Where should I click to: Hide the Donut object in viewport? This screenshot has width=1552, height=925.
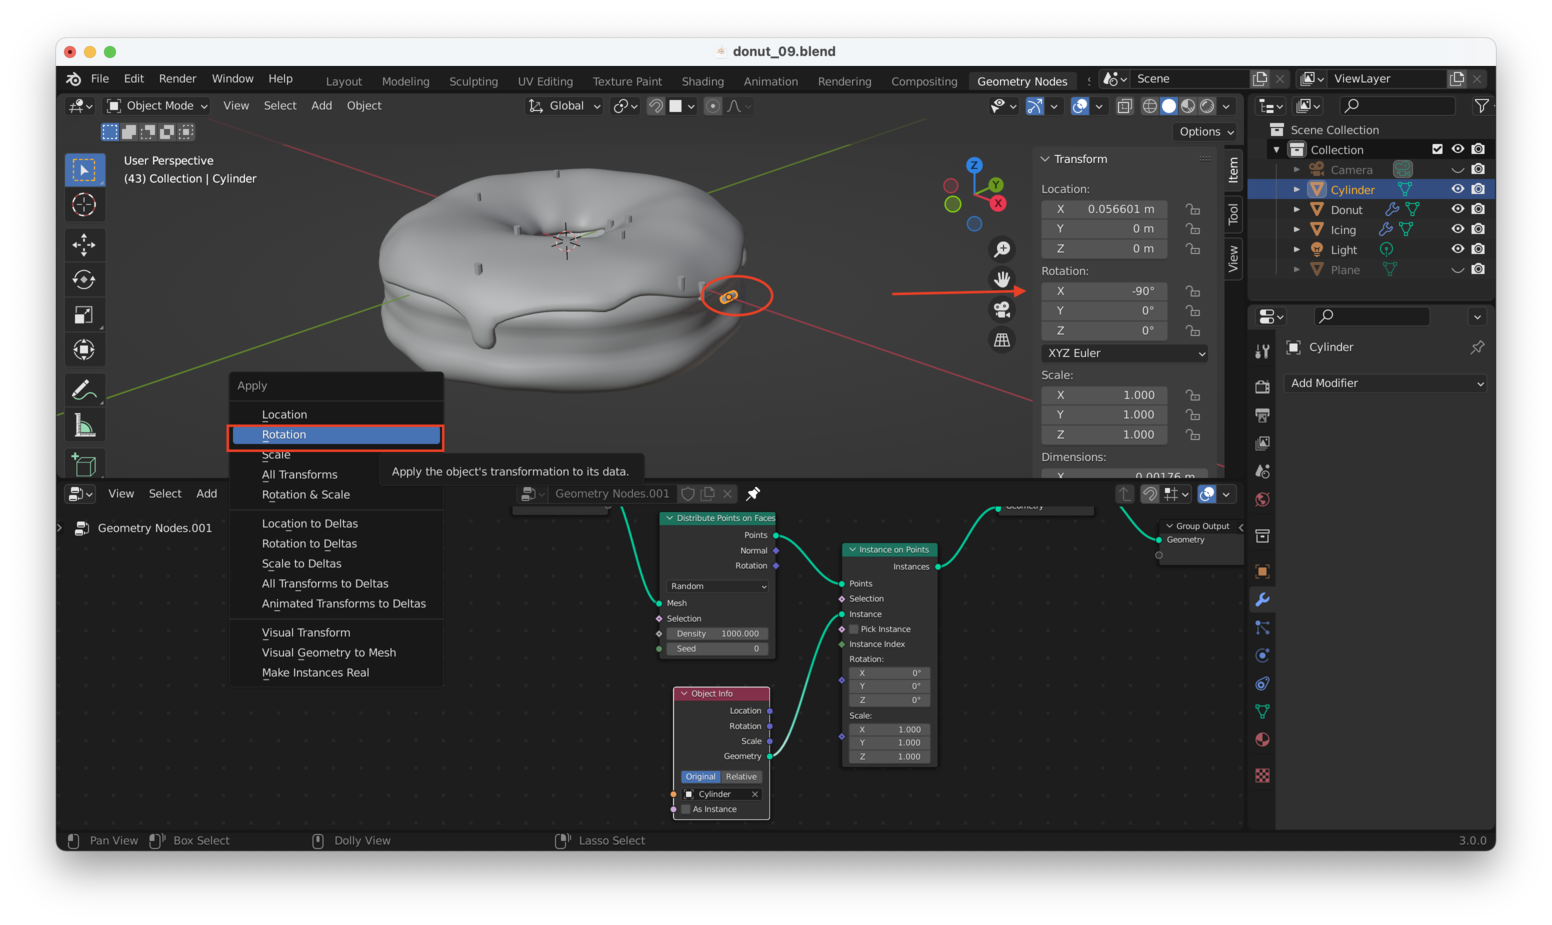coord(1457,209)
